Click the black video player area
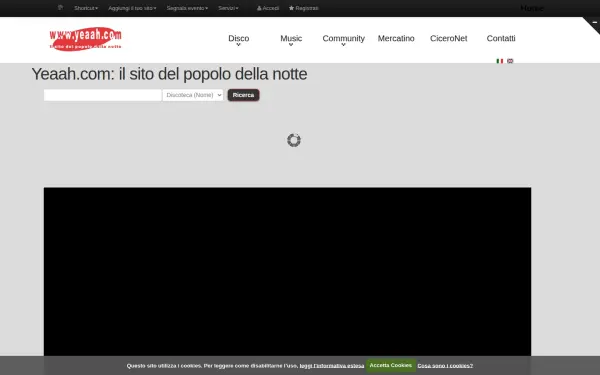 pos(287,272)
